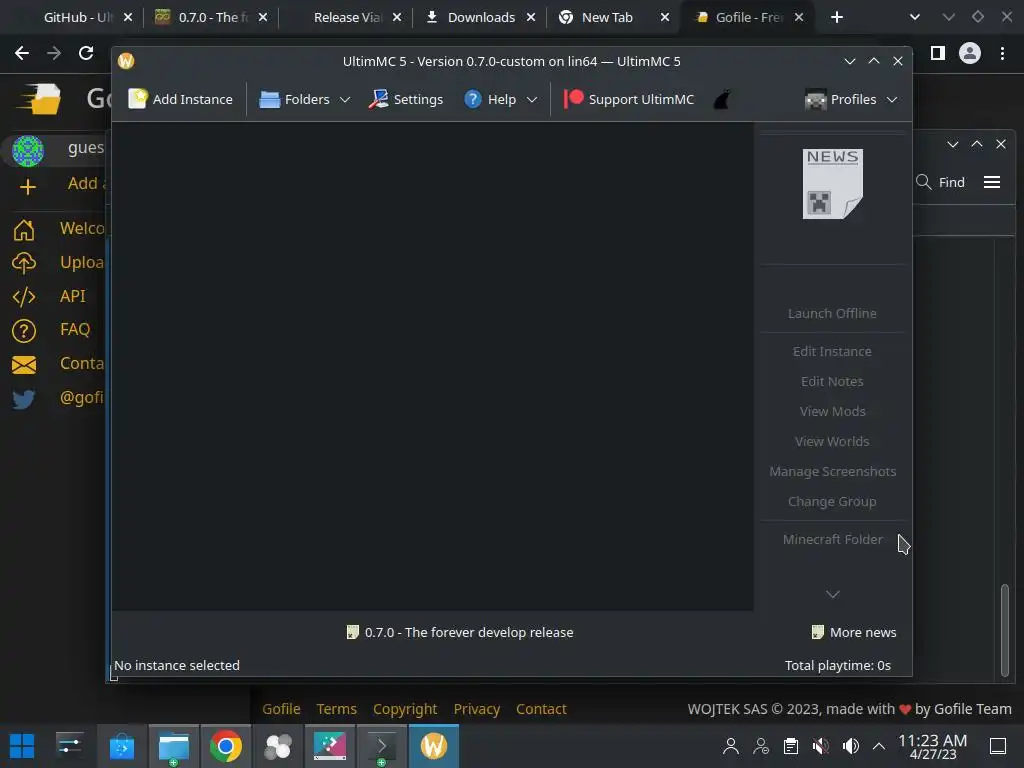The width and height of the screenshot is (1024, 768).
Task: Click Privacy footer link
Action: (x=477, y=709)
